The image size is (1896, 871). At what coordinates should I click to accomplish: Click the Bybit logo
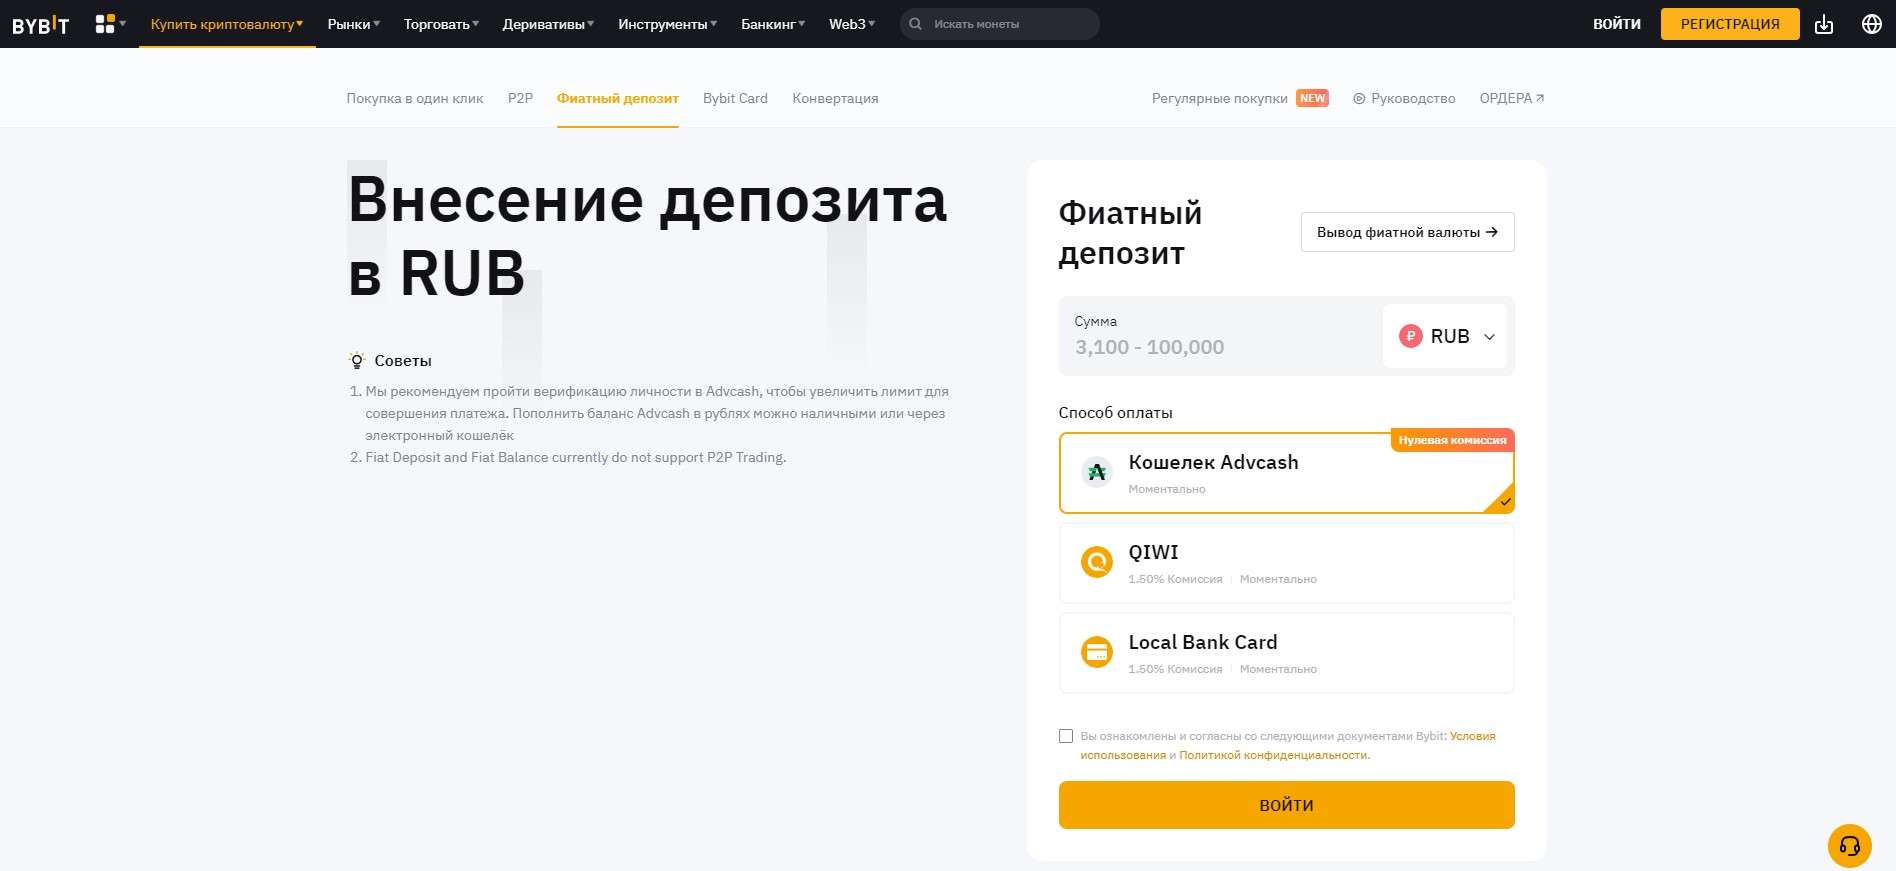40,25
